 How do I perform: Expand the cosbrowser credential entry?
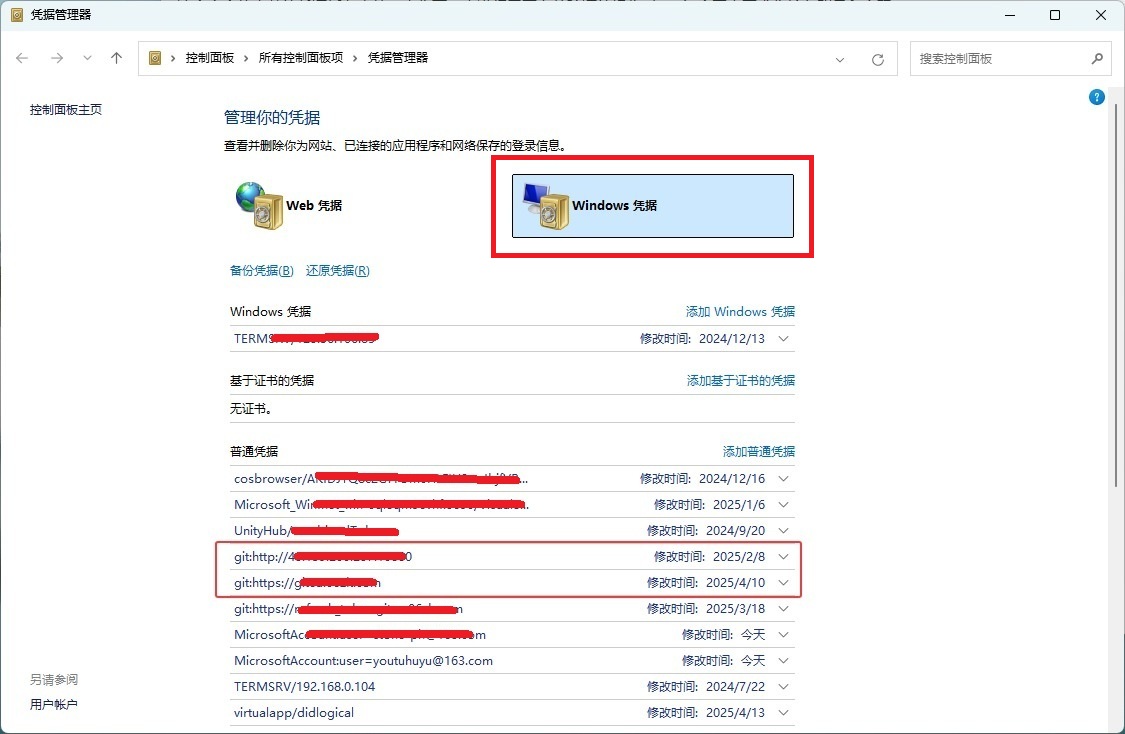[x=783, y=479]
